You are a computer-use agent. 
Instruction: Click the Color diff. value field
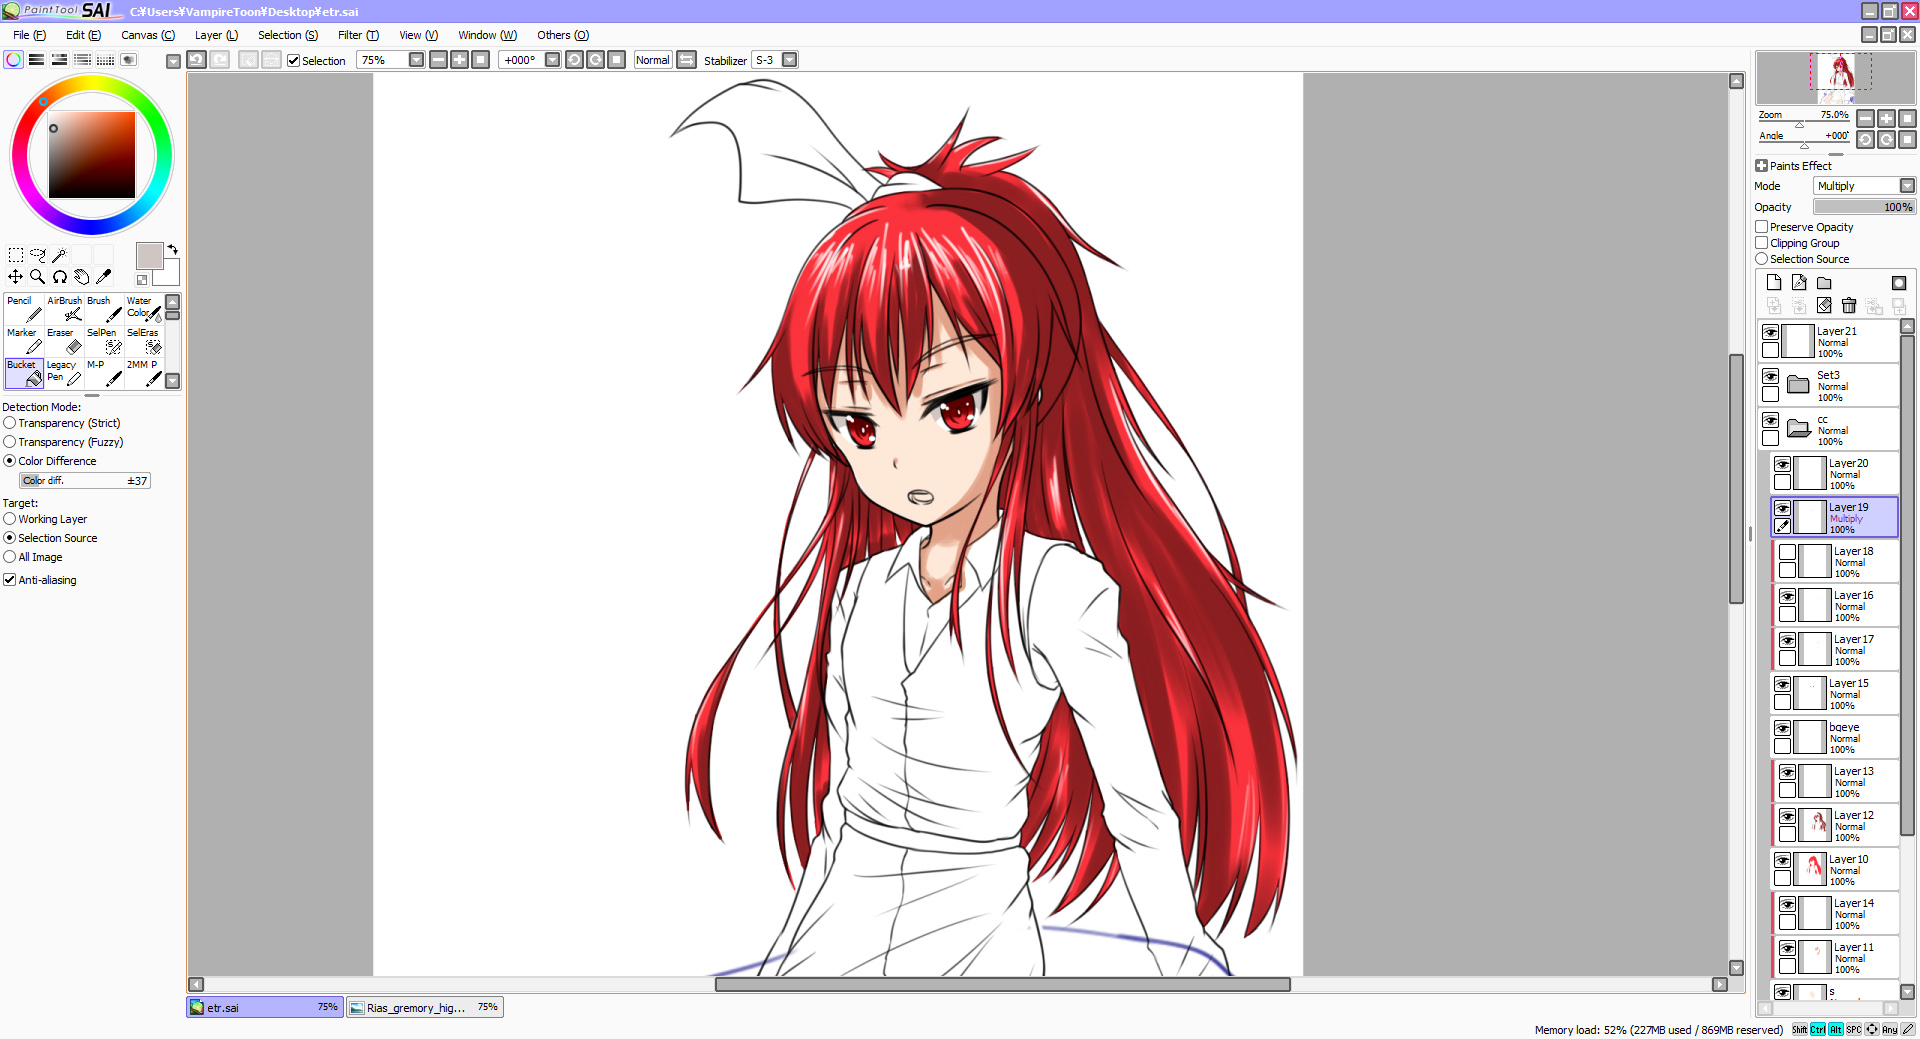[x=85, y=481]
